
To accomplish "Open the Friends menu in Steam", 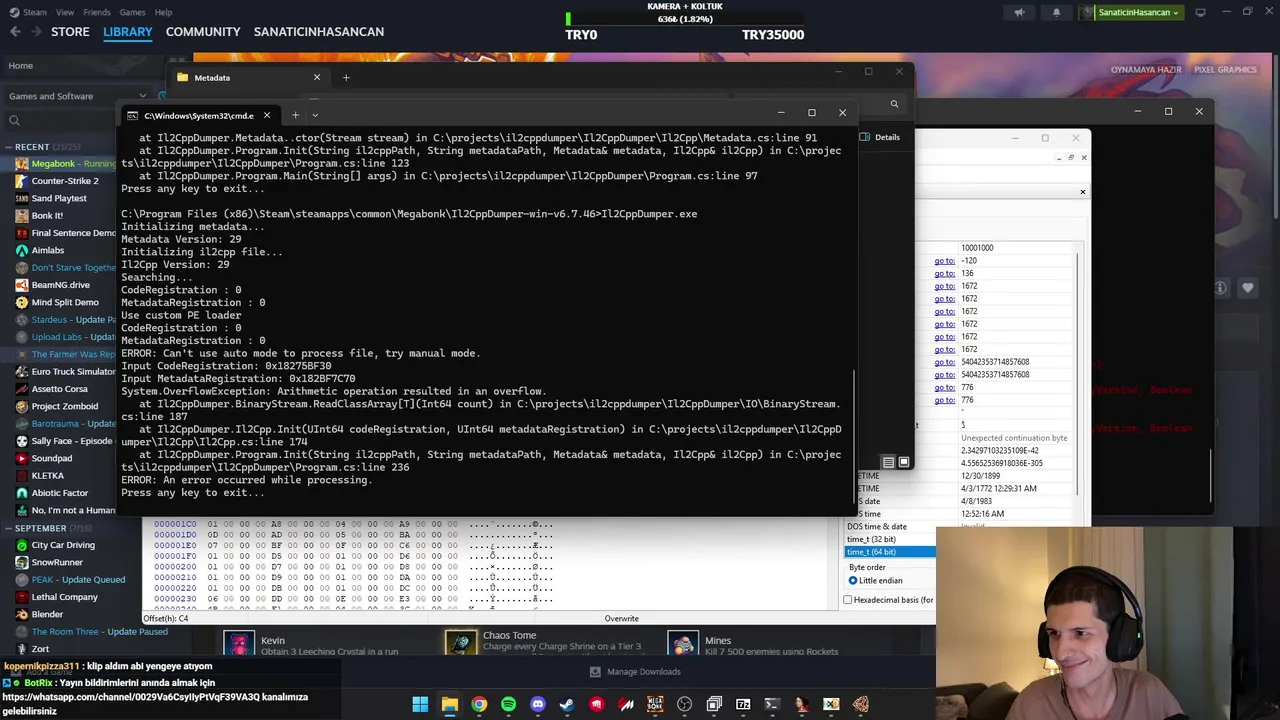I will click(x=97, y=12).
